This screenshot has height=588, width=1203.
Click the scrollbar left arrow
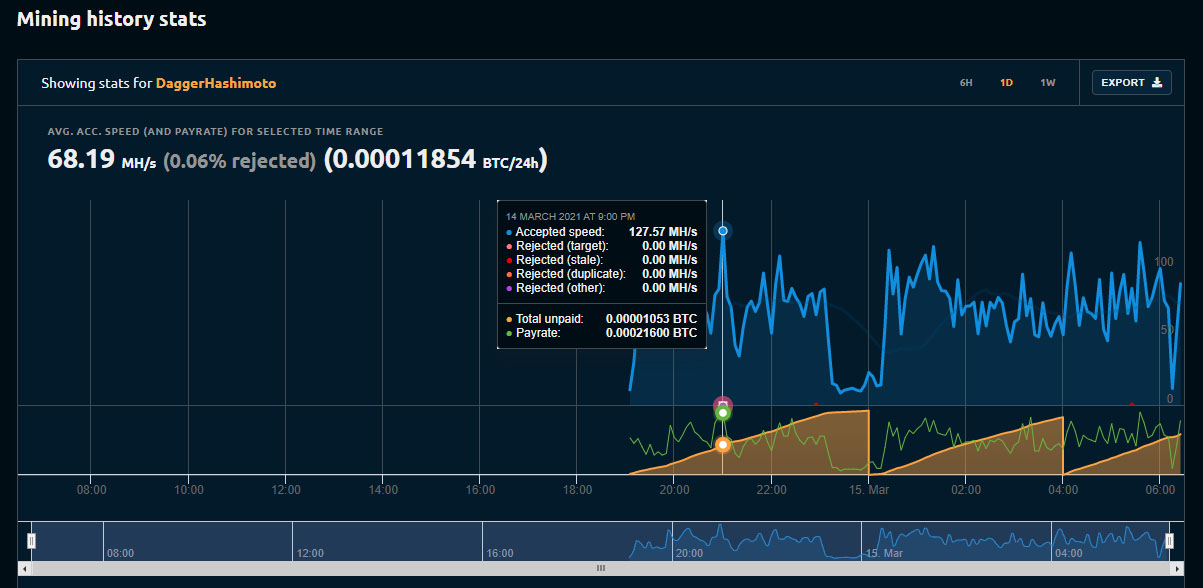pyautogui.click(x=25, y=568)
